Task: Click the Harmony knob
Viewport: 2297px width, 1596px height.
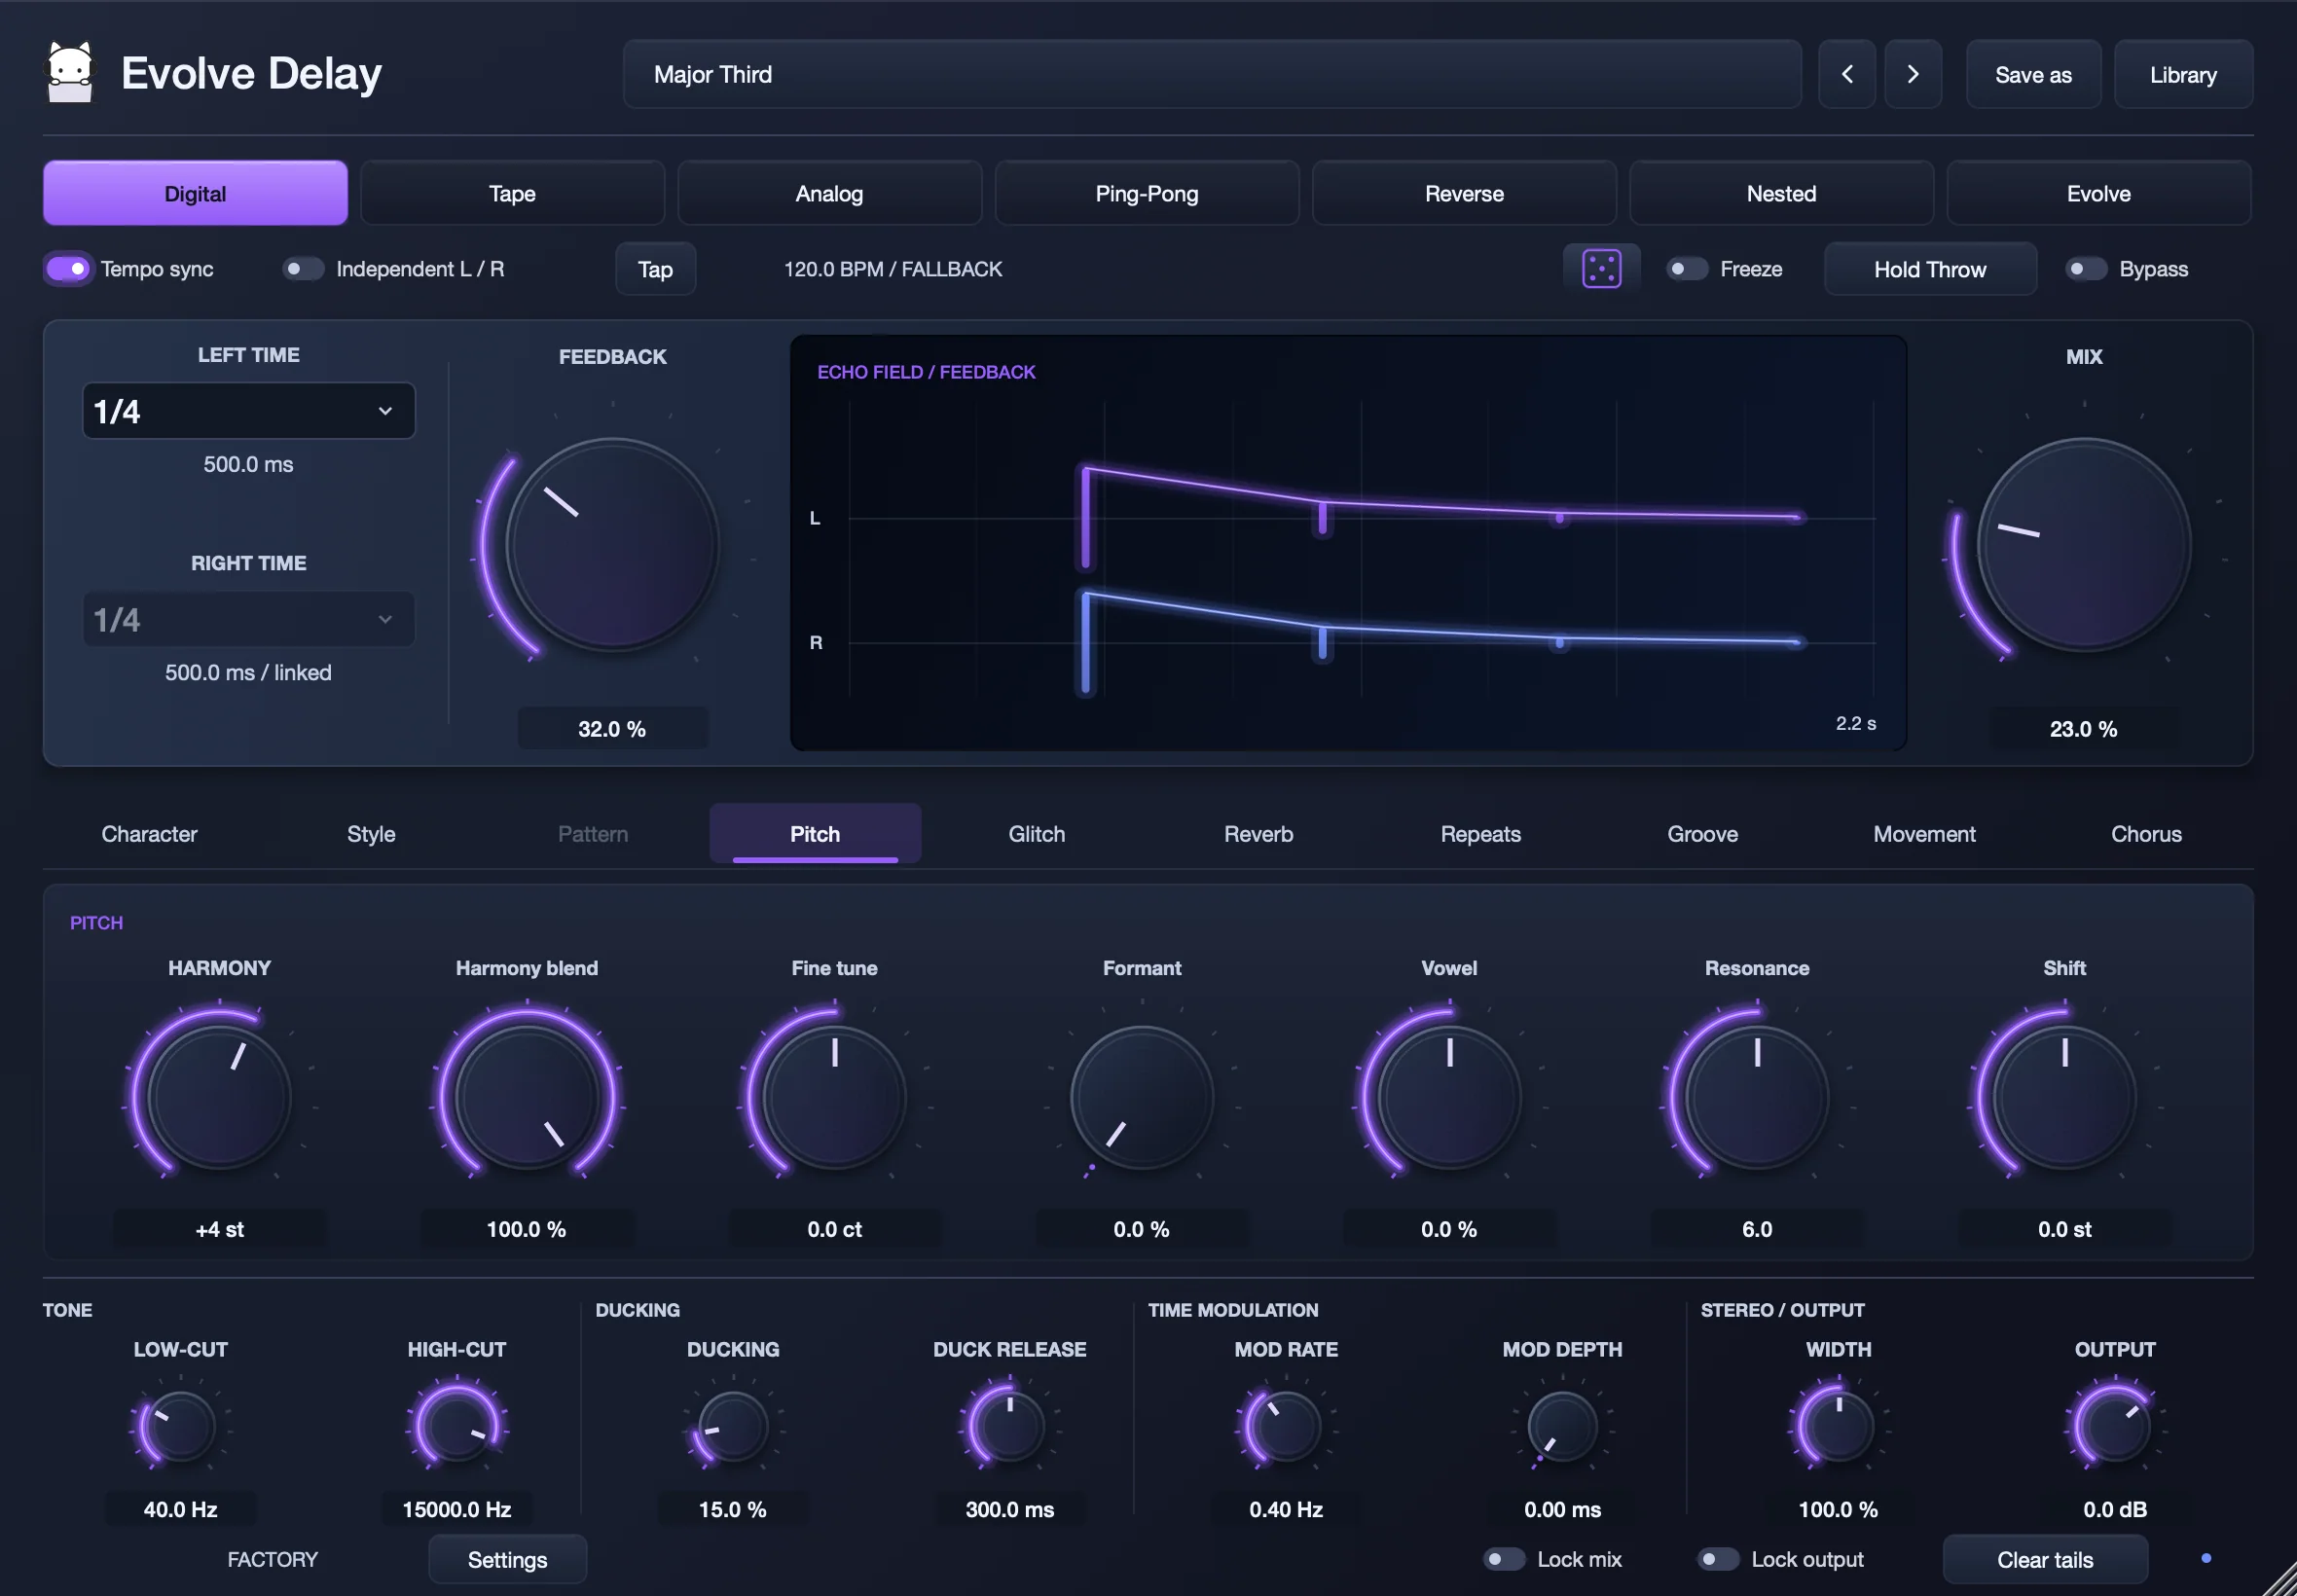Action: [219, 1097]
